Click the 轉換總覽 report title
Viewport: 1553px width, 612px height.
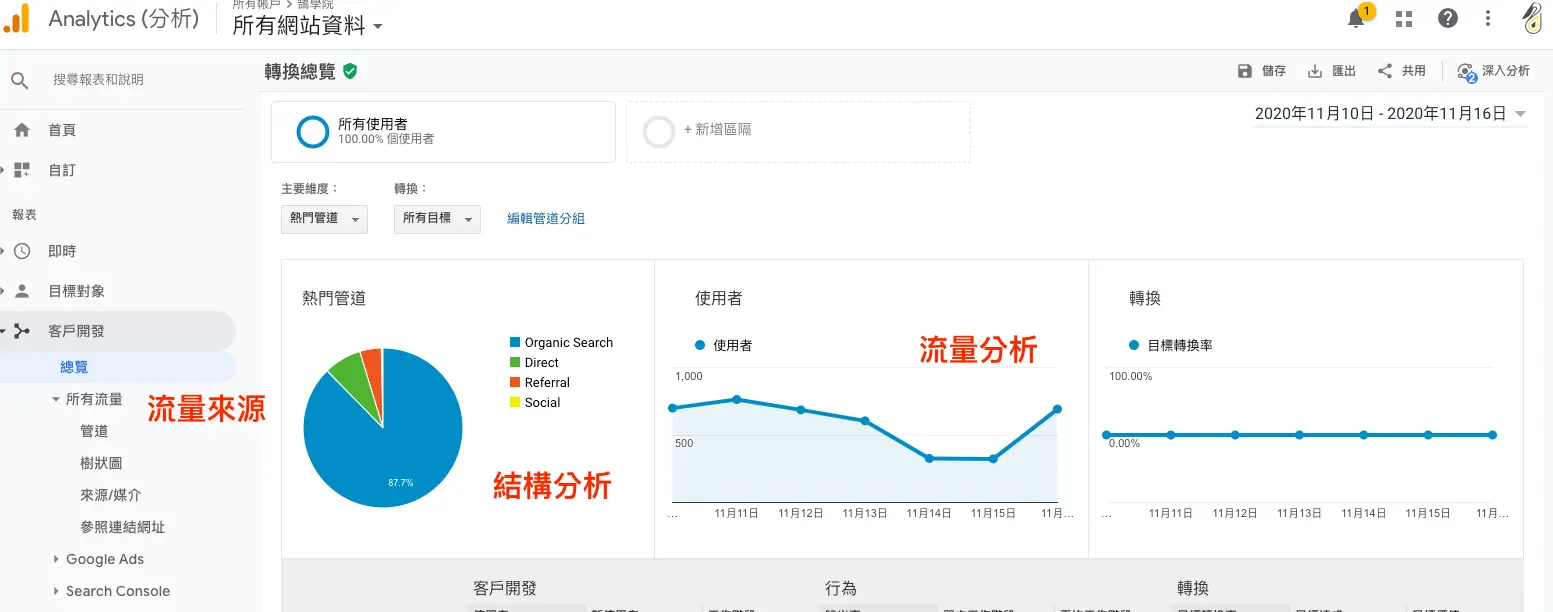pyautogui.click(x=300, y=71)
